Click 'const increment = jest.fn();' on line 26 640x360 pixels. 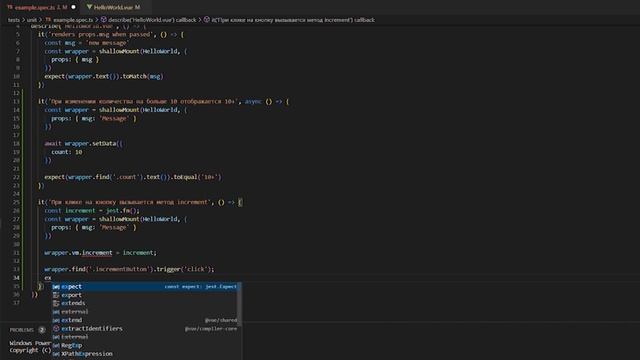(x=92, y=211)
